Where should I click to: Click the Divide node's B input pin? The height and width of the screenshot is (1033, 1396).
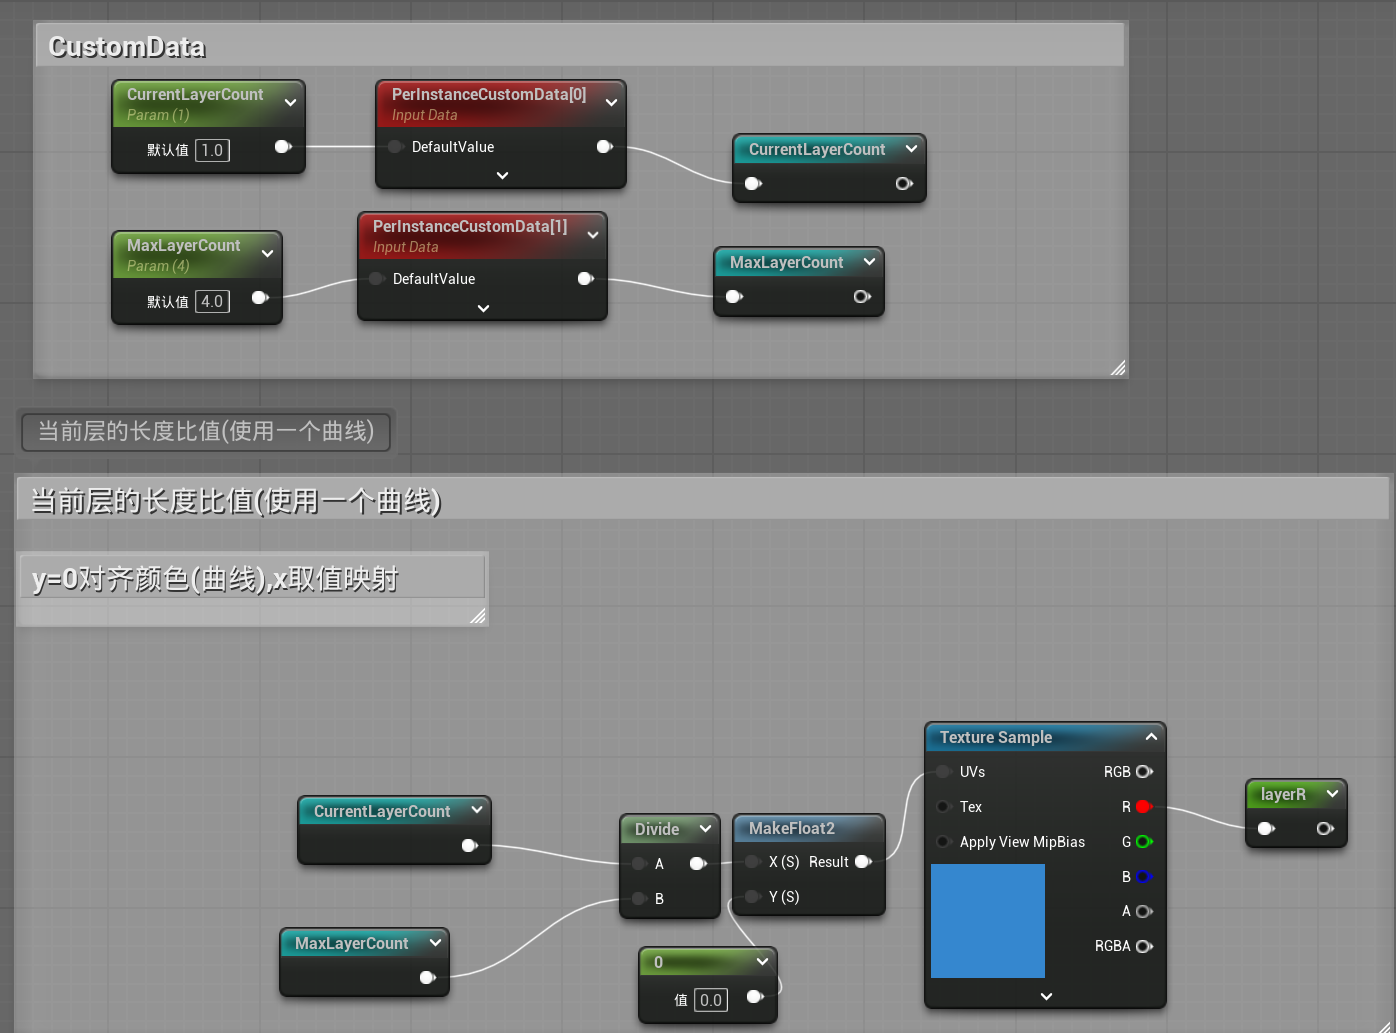(x=640, y=899)
